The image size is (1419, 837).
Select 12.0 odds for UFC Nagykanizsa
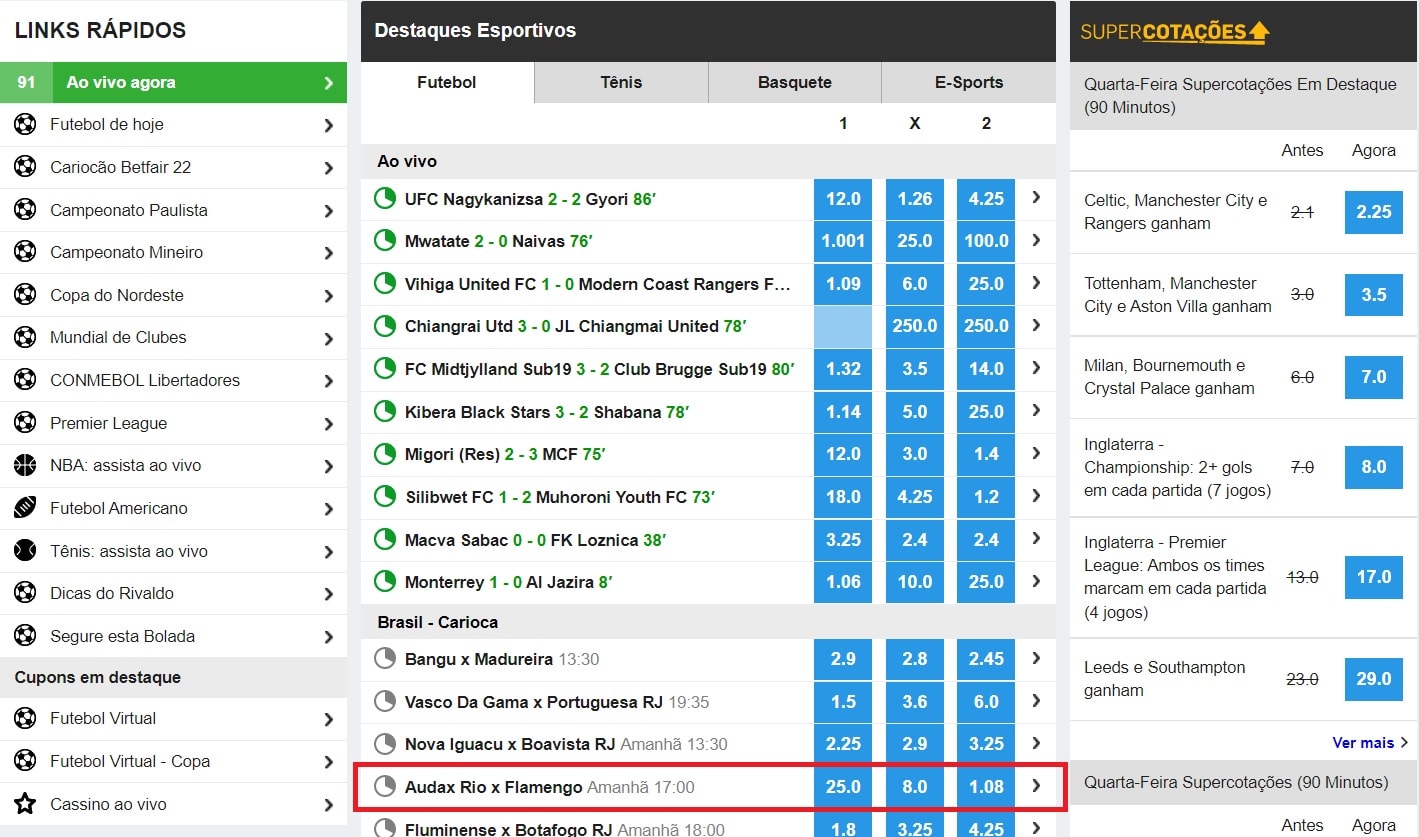pyautogui.click(x=843, y=199)
